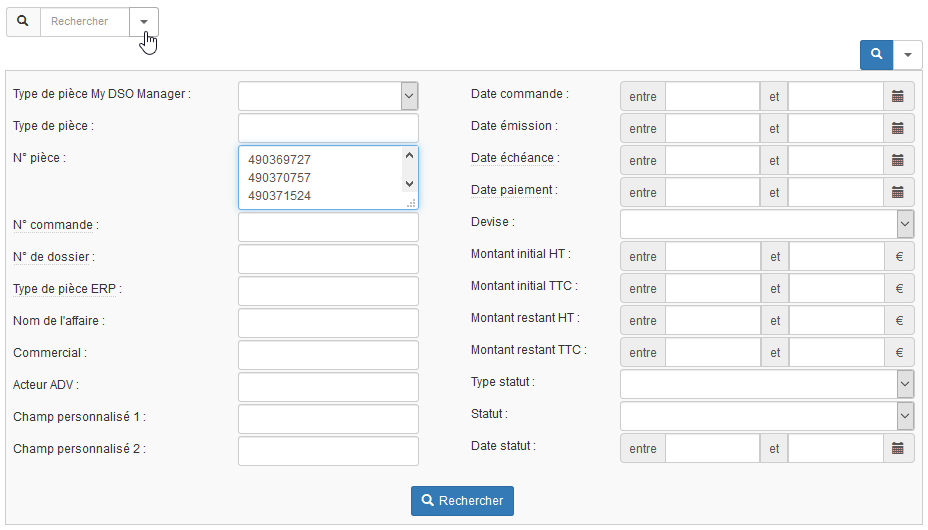The image size is (928, 530).
Task: Open the Type de pièce My DSO Manager dropdown
Action: (x=328, y=96)
